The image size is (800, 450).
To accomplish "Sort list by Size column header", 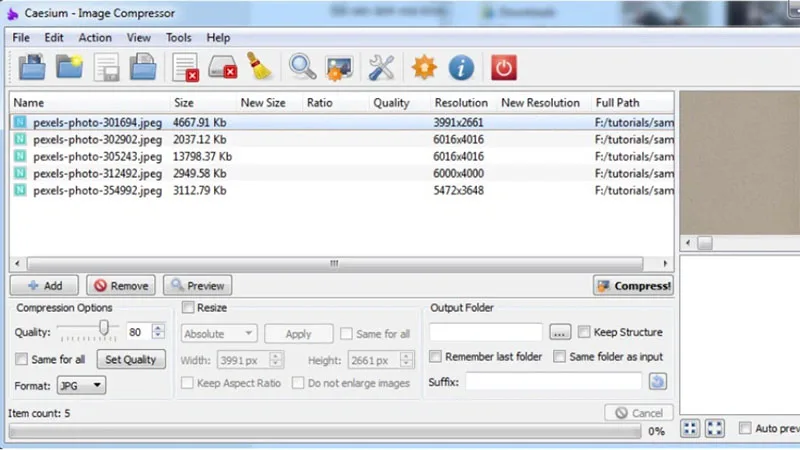I will (203, 103).
